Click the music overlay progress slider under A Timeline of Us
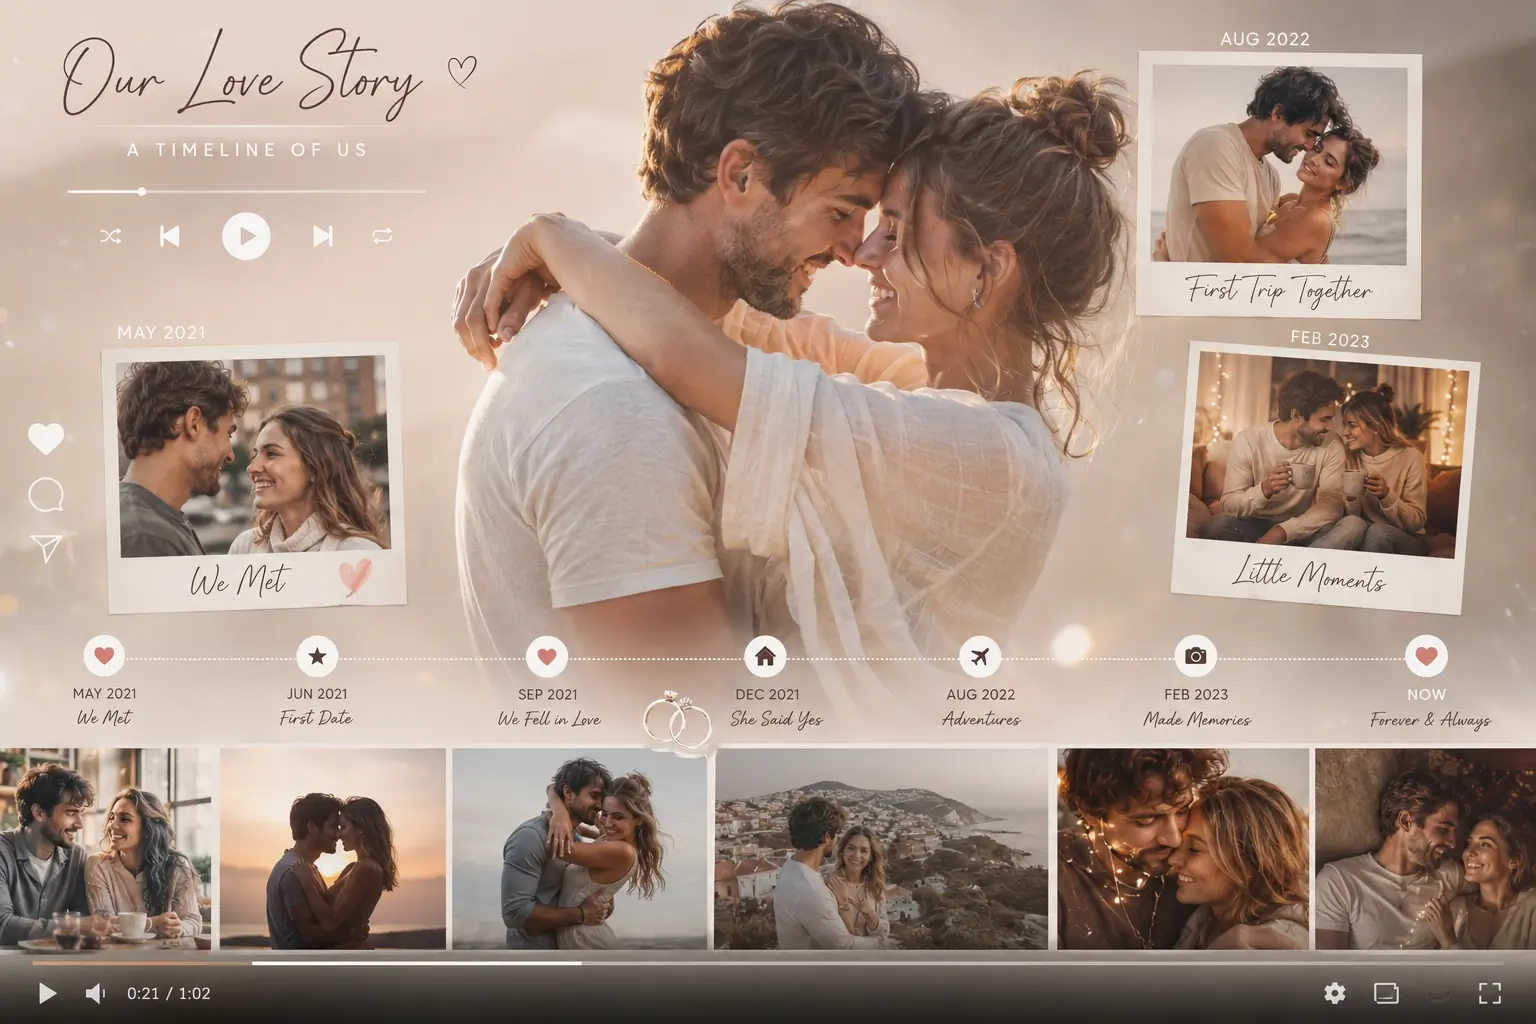The image size is (1536, 1024). 246,191
